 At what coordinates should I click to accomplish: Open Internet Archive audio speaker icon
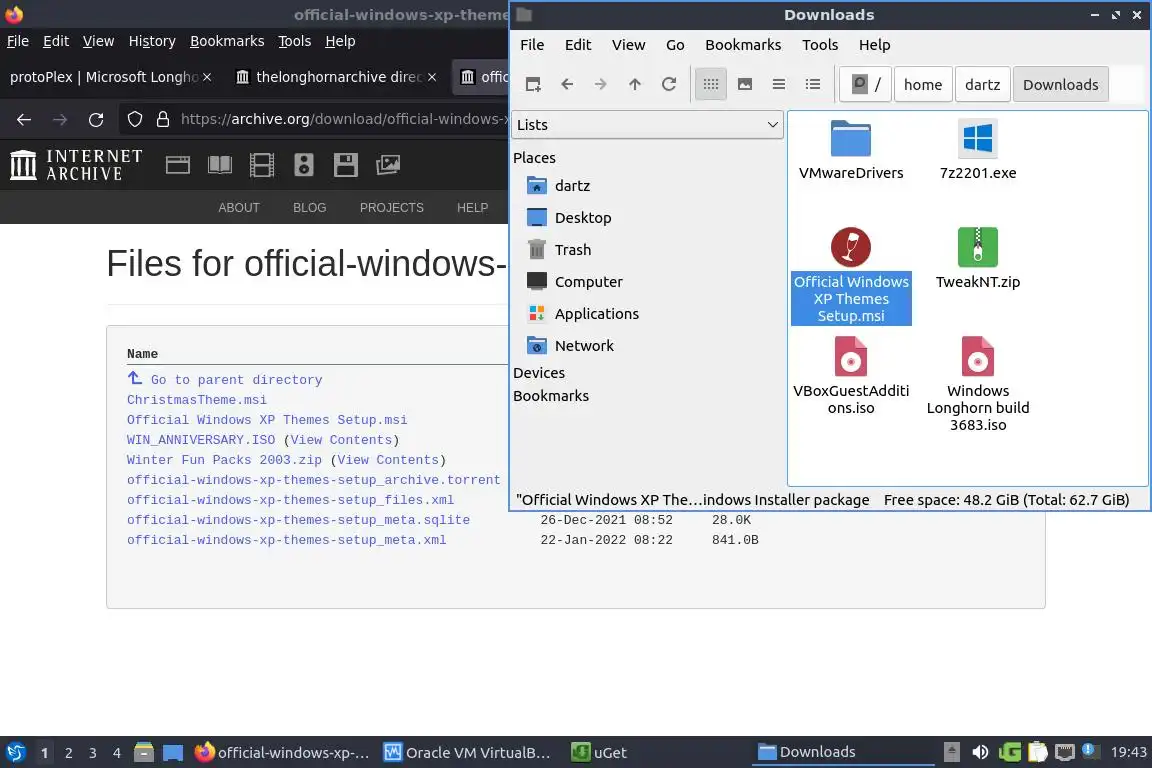coord(303,165)
